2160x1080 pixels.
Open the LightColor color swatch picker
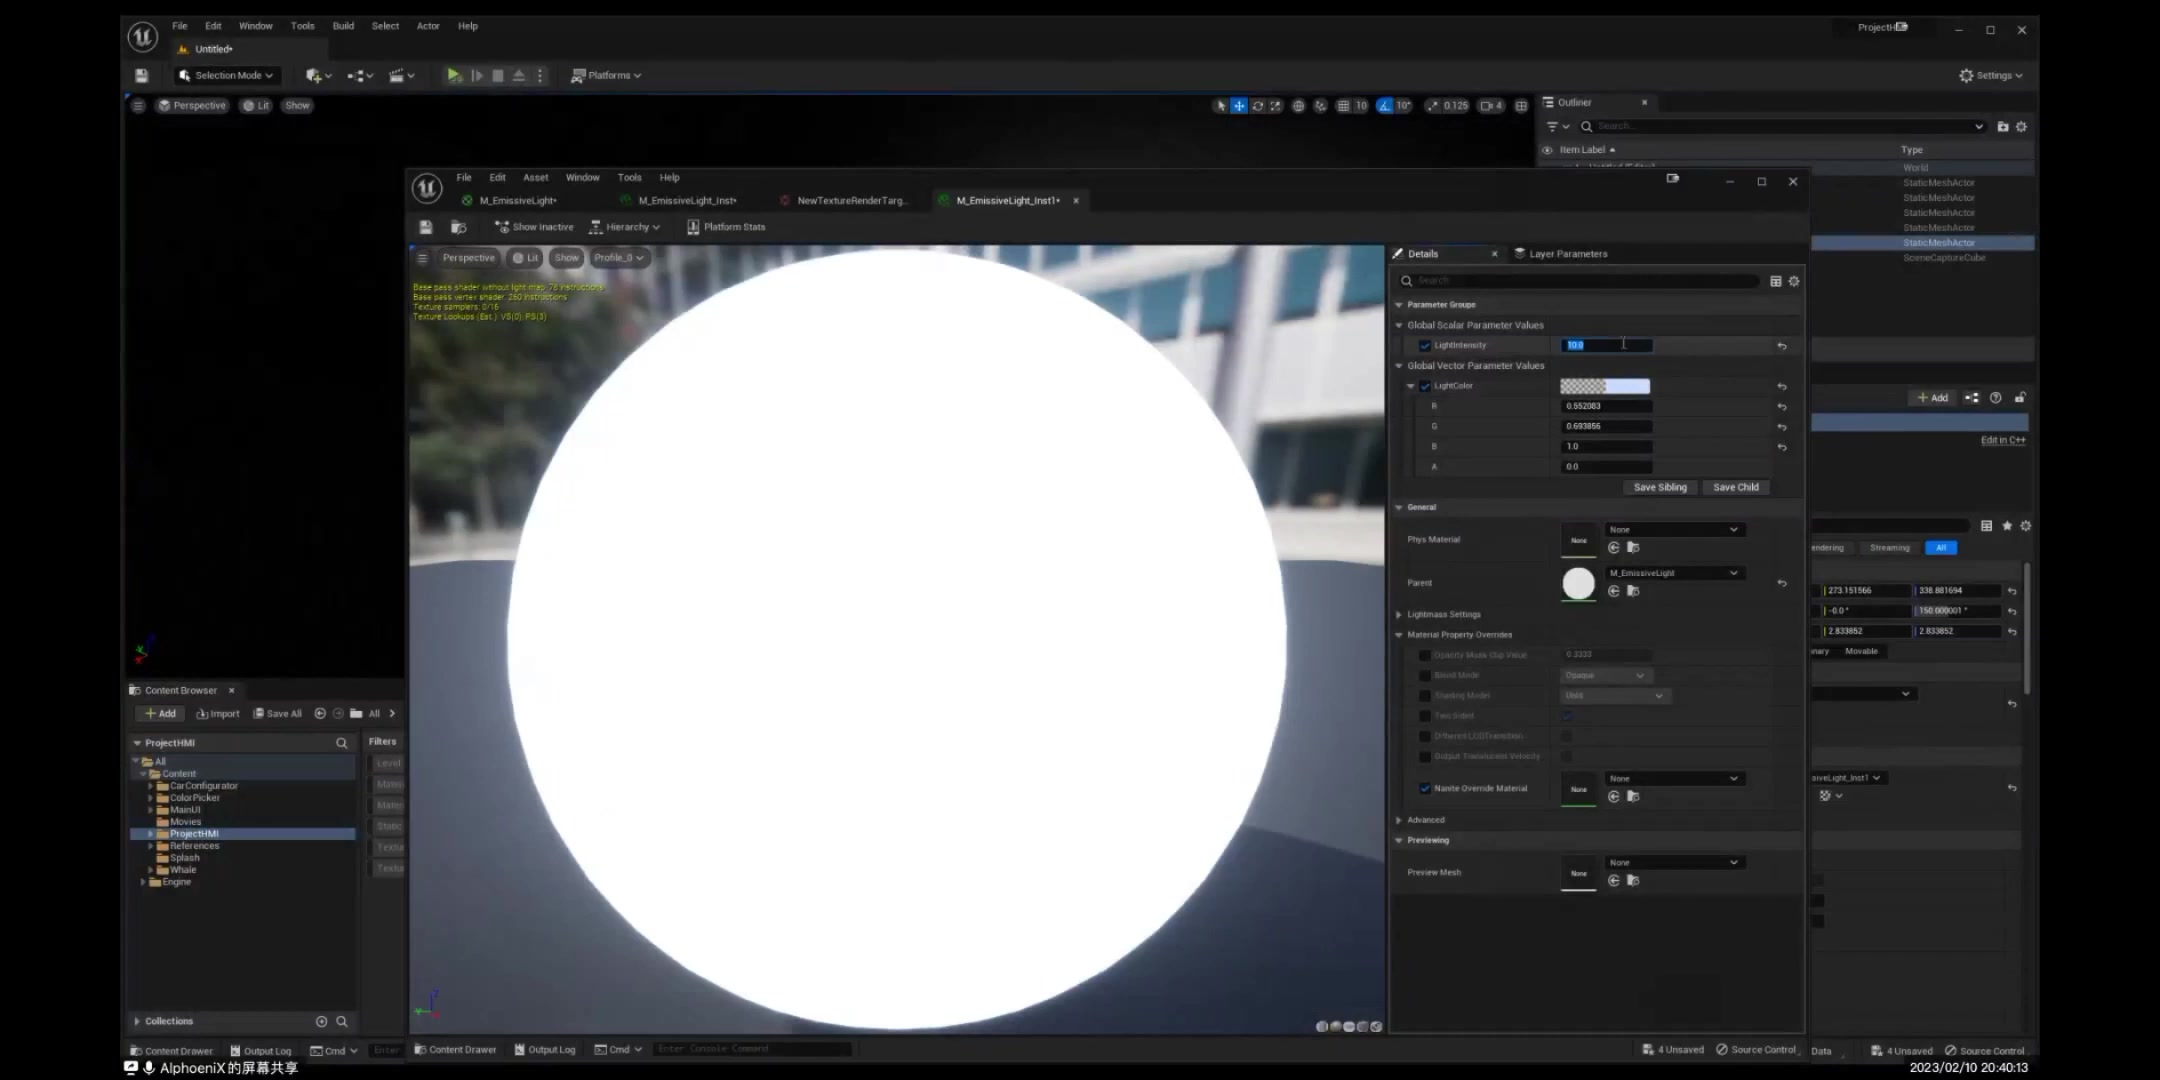[x=1605, y=387]
